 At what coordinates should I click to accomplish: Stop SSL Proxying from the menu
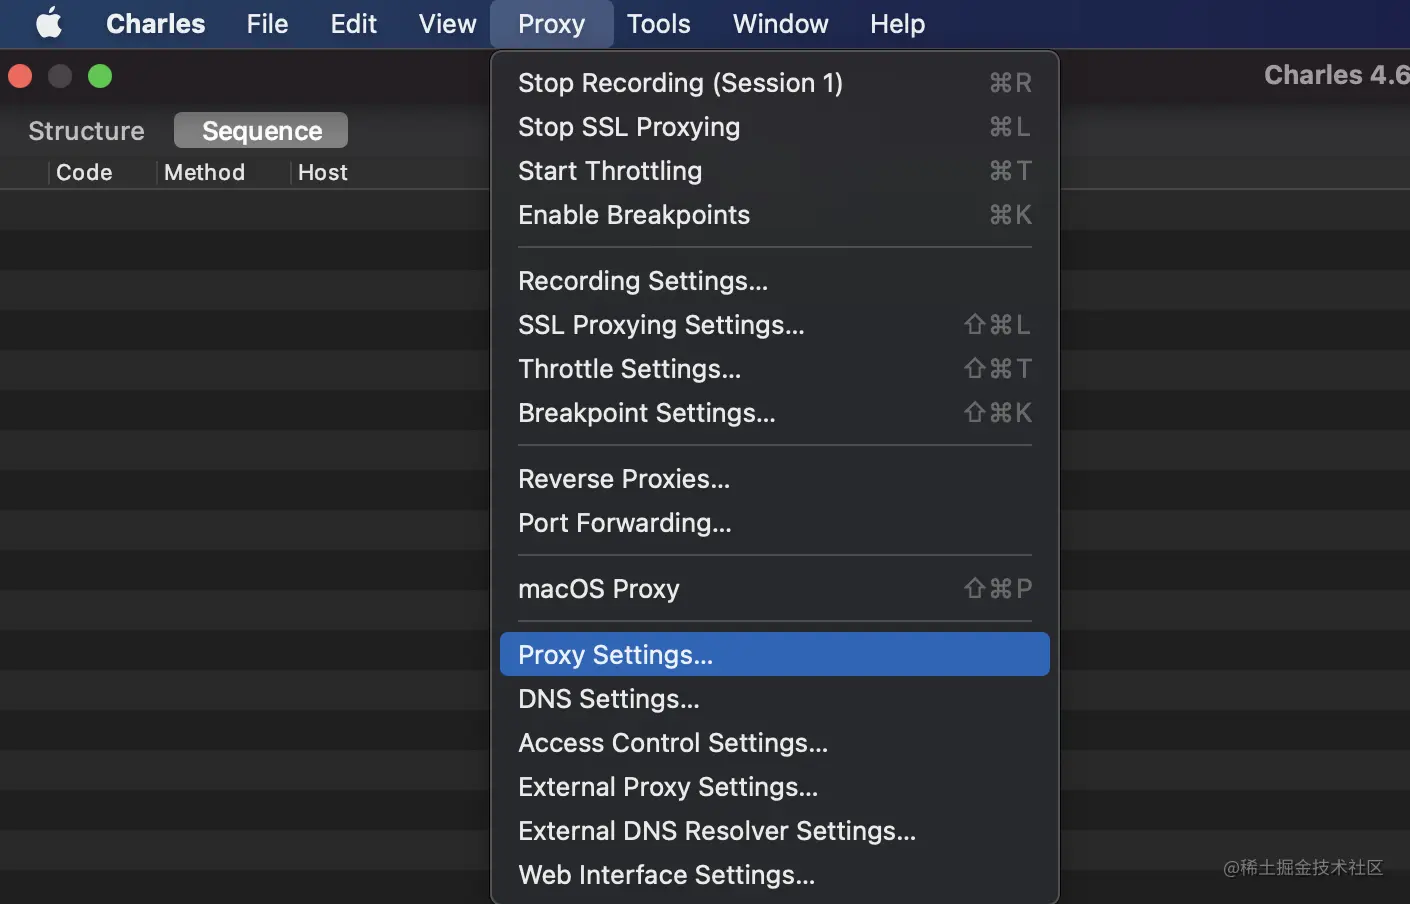[x=629, y=127]
